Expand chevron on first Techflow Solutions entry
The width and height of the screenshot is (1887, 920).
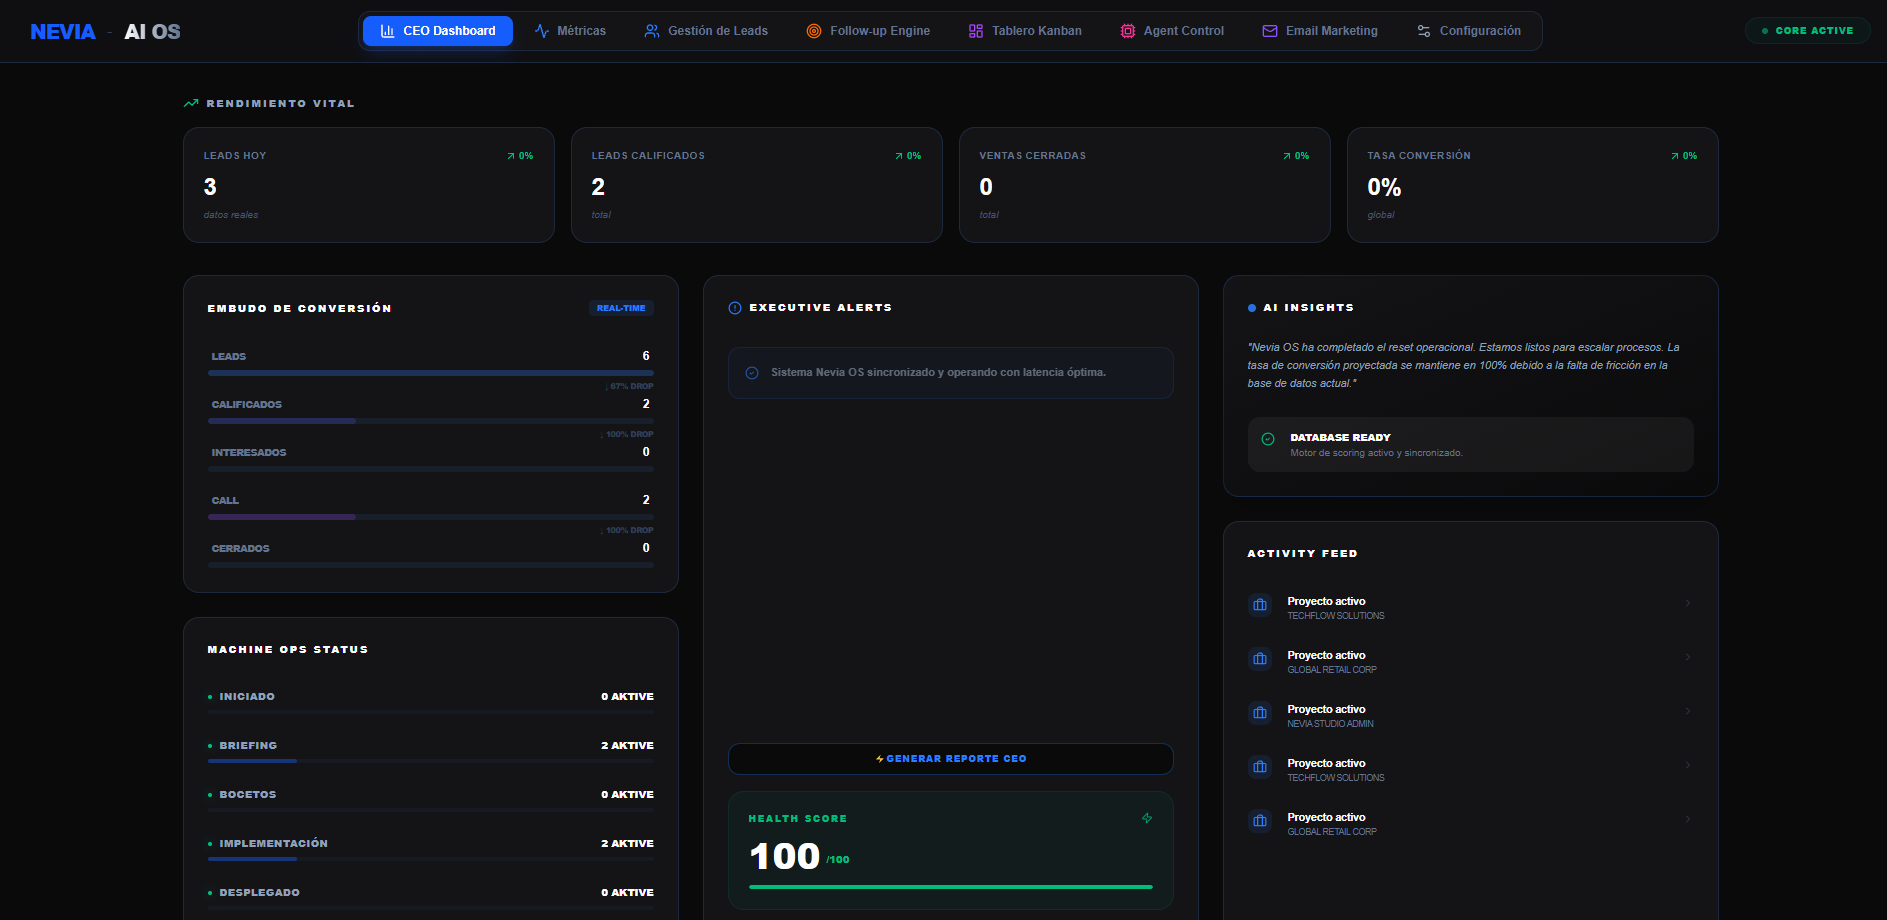1688,603
